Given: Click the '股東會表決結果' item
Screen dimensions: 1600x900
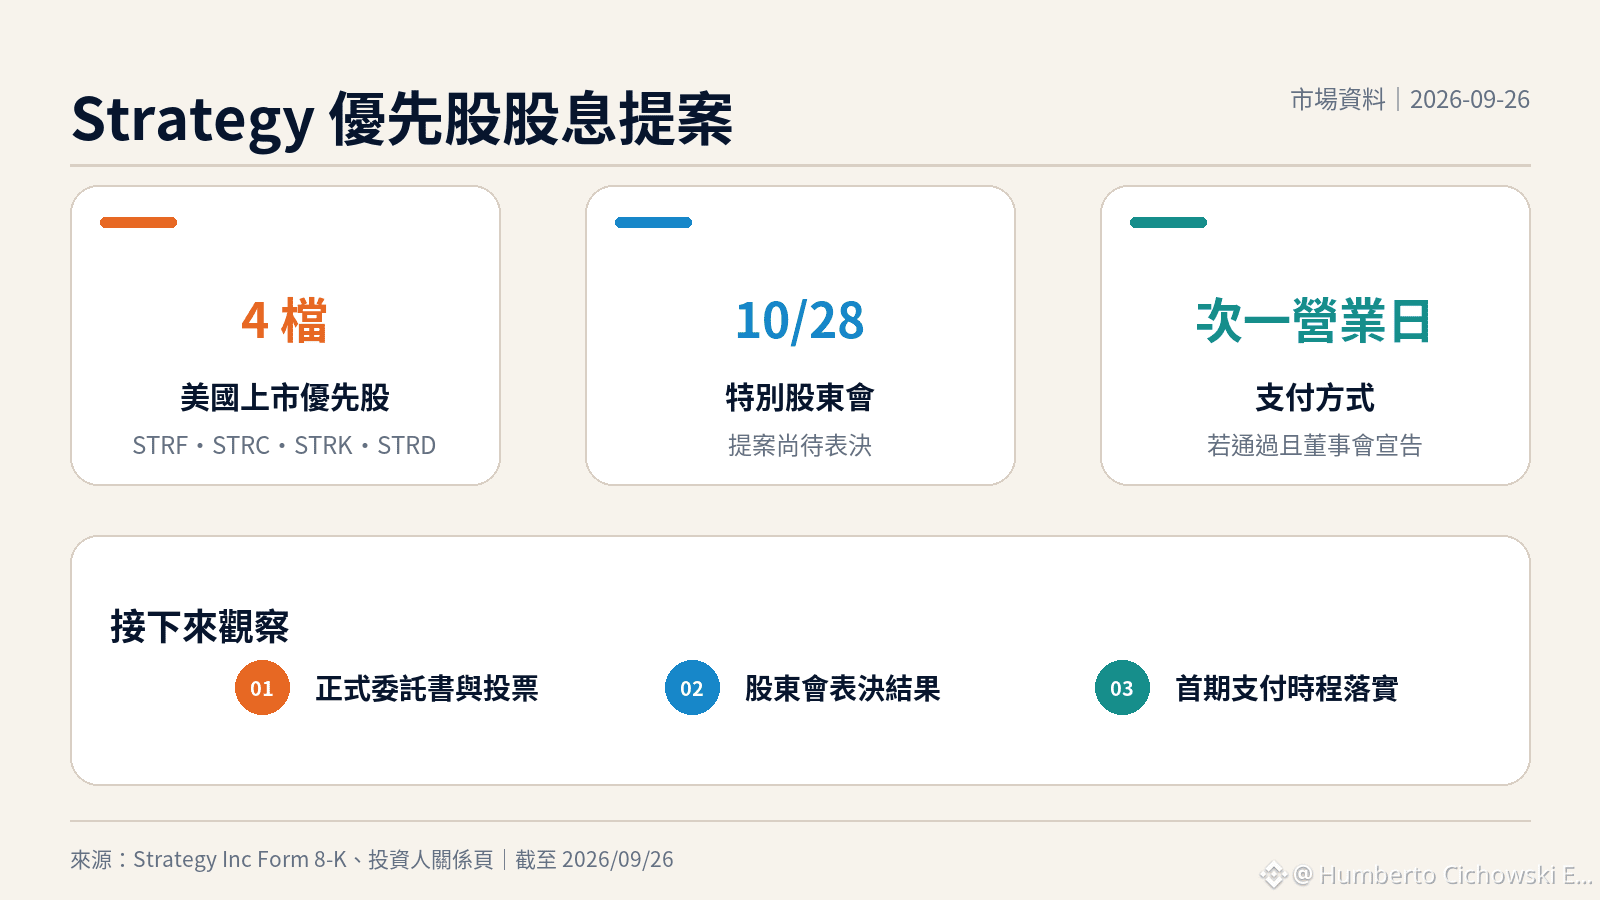Looking at the screenshot, I should point(843,688).
